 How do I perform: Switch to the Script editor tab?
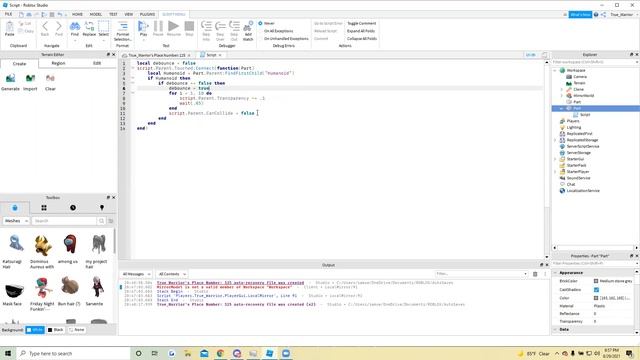point(211,55)
